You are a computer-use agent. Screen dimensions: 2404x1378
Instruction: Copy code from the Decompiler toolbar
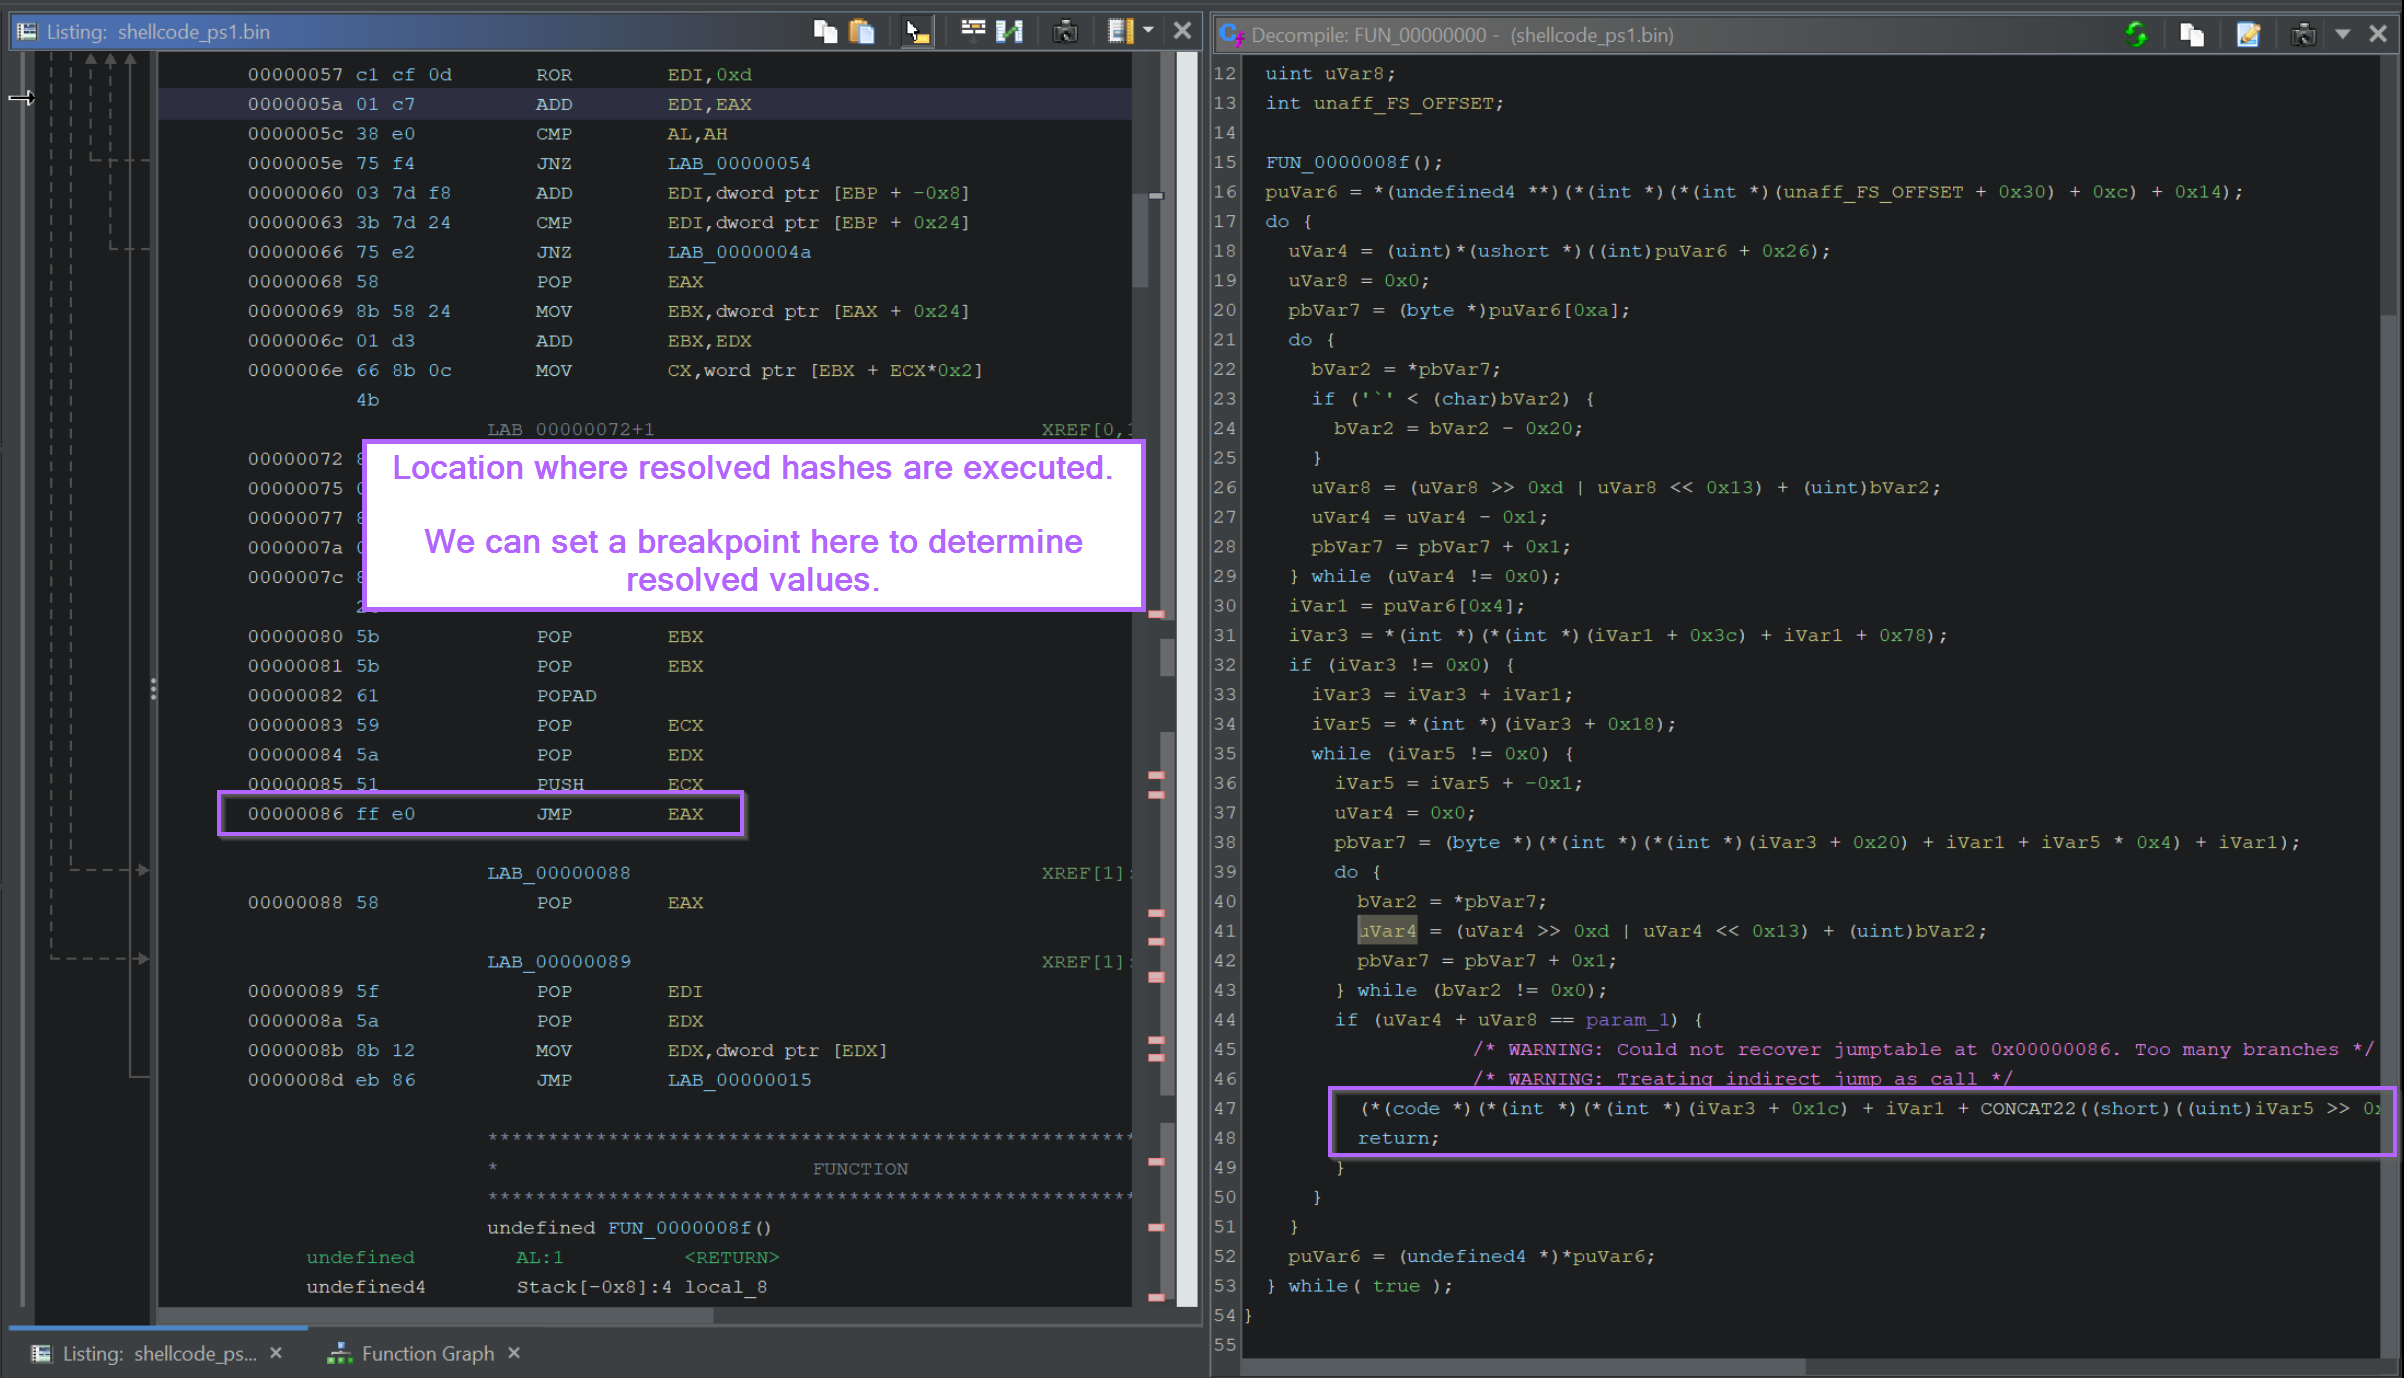tap(2192, 34)
